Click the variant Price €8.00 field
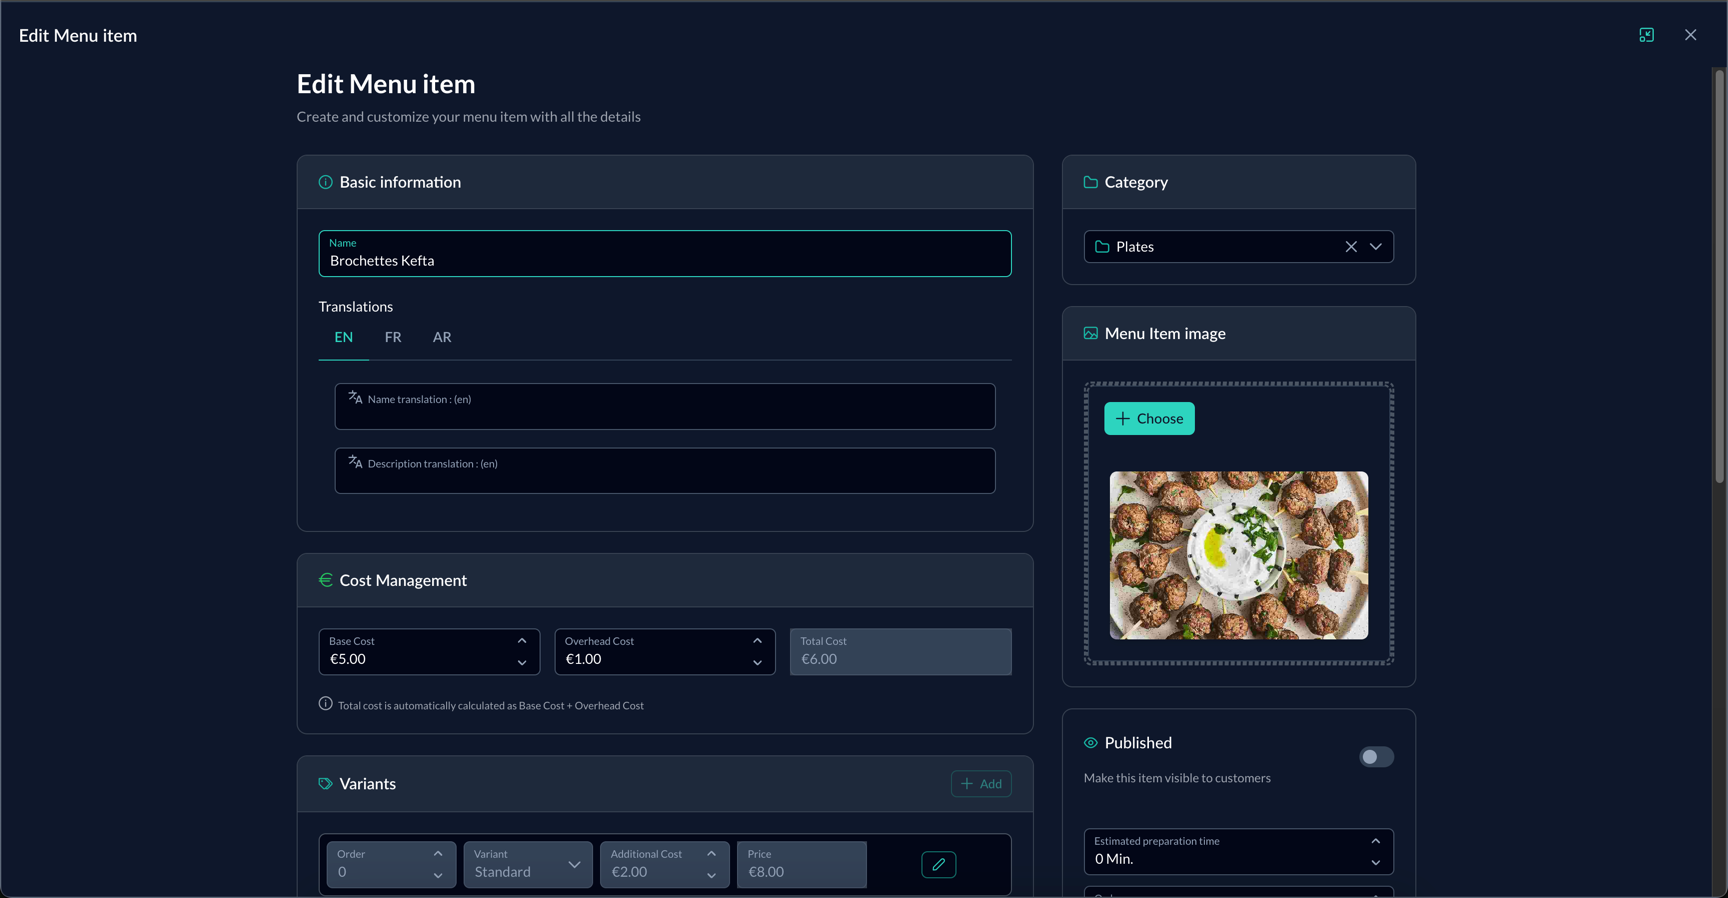The width and height of the screenshot is (1728, 898). click(x=802, y=865)
